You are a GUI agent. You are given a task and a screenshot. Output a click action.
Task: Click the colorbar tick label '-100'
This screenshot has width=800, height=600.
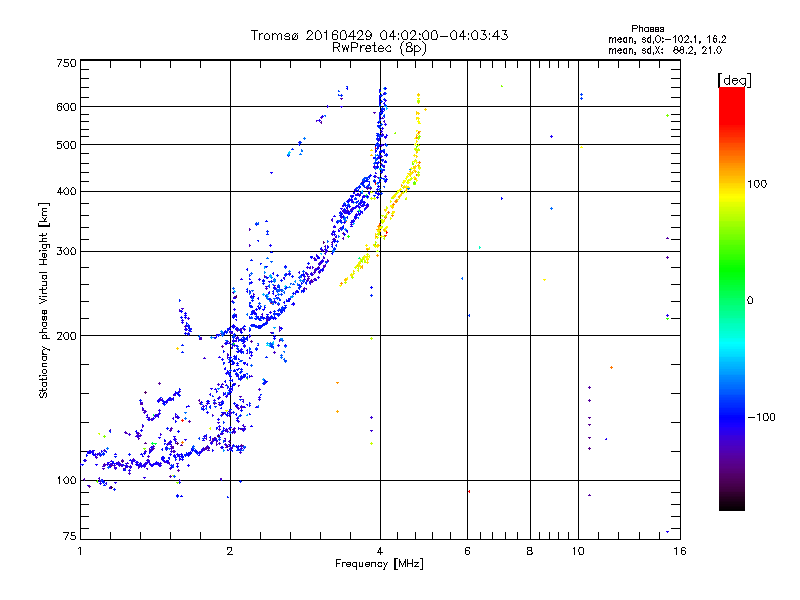point(762,417)
